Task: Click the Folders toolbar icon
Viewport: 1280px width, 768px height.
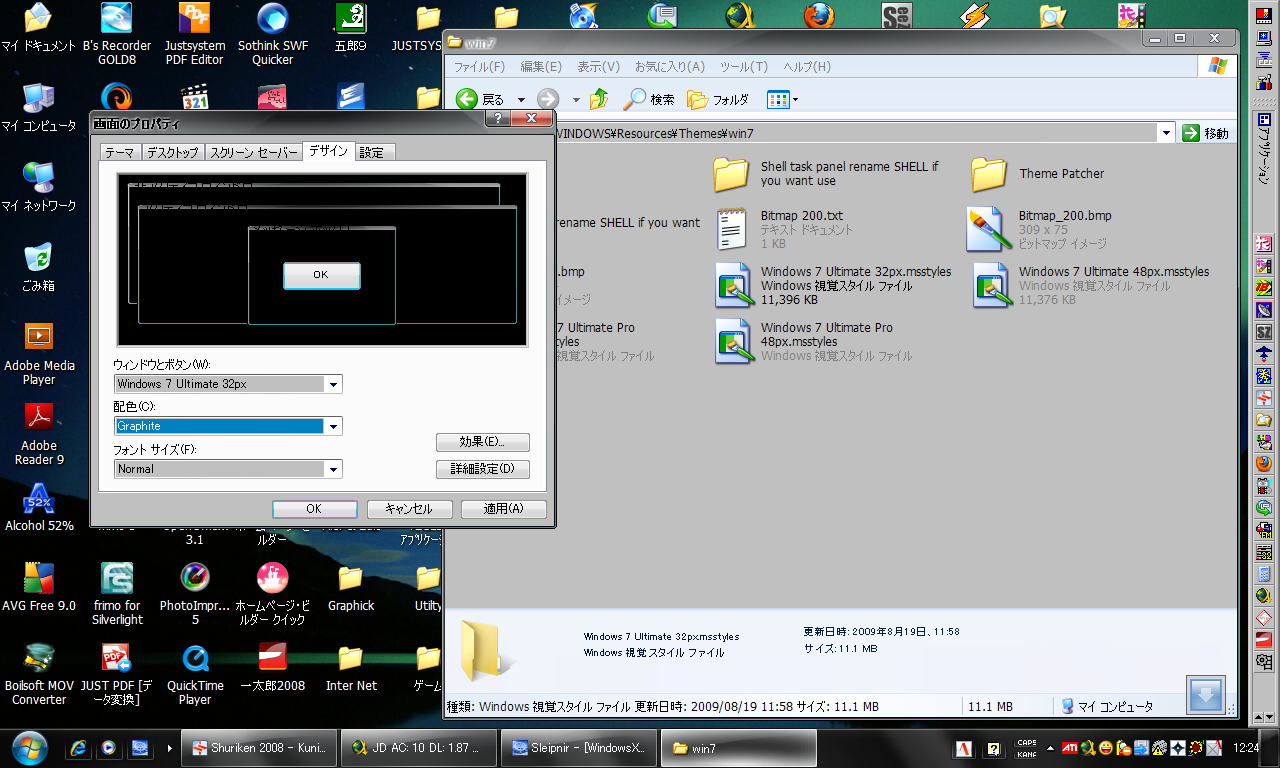Action: 698,99
